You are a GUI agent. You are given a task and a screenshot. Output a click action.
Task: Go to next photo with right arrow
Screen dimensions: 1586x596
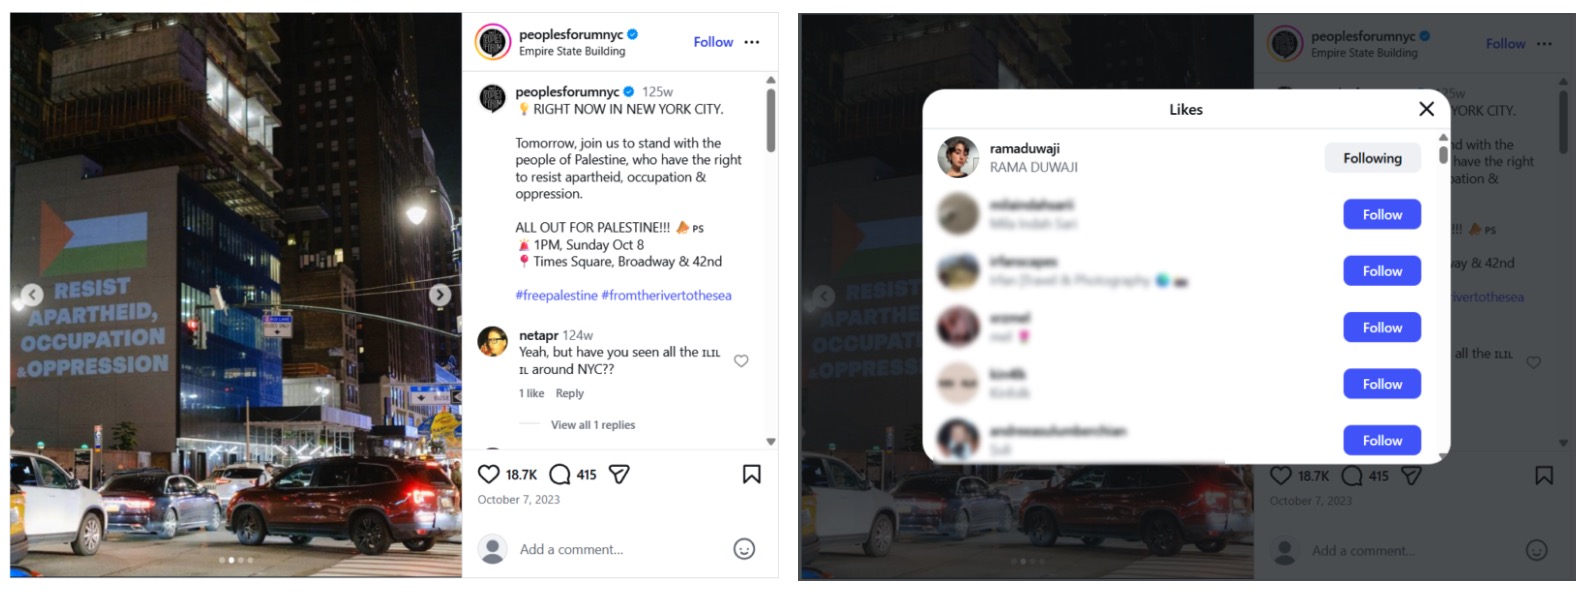tap(440, 295)
